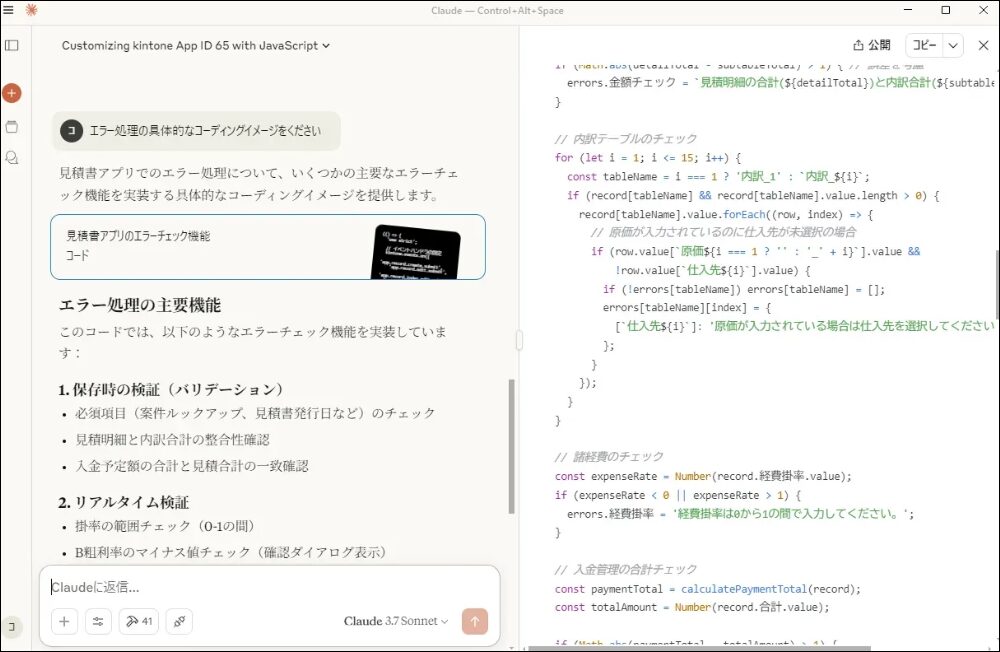The image size is (1000, 652).
Task: Expand the chat title dropdown chevron
Action: click(326, 46)
